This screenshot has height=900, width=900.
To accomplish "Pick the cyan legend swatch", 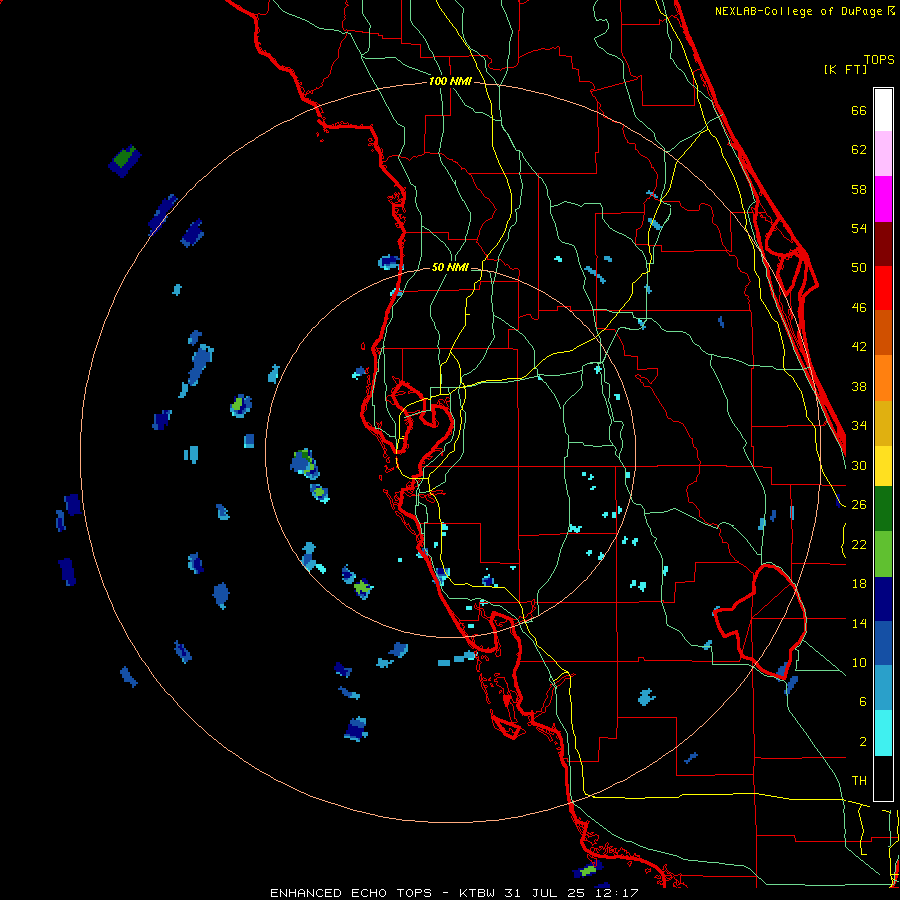I will (x=883, y=733).
